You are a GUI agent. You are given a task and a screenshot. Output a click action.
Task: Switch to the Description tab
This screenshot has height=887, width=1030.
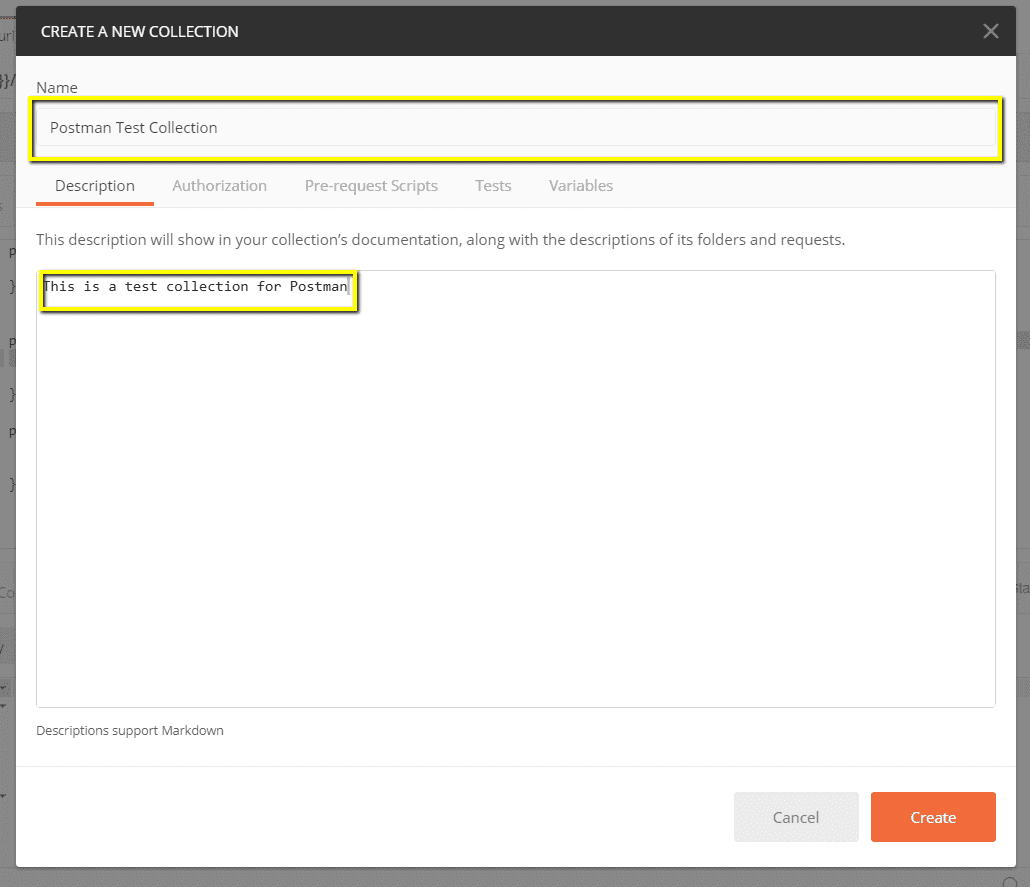tap(95, 186)
